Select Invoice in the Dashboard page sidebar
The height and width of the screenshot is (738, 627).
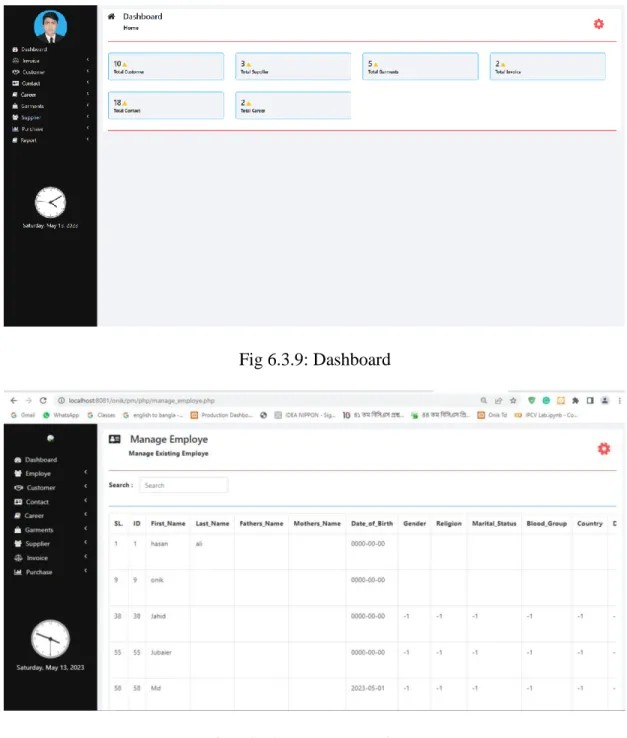tap(31, 61)
